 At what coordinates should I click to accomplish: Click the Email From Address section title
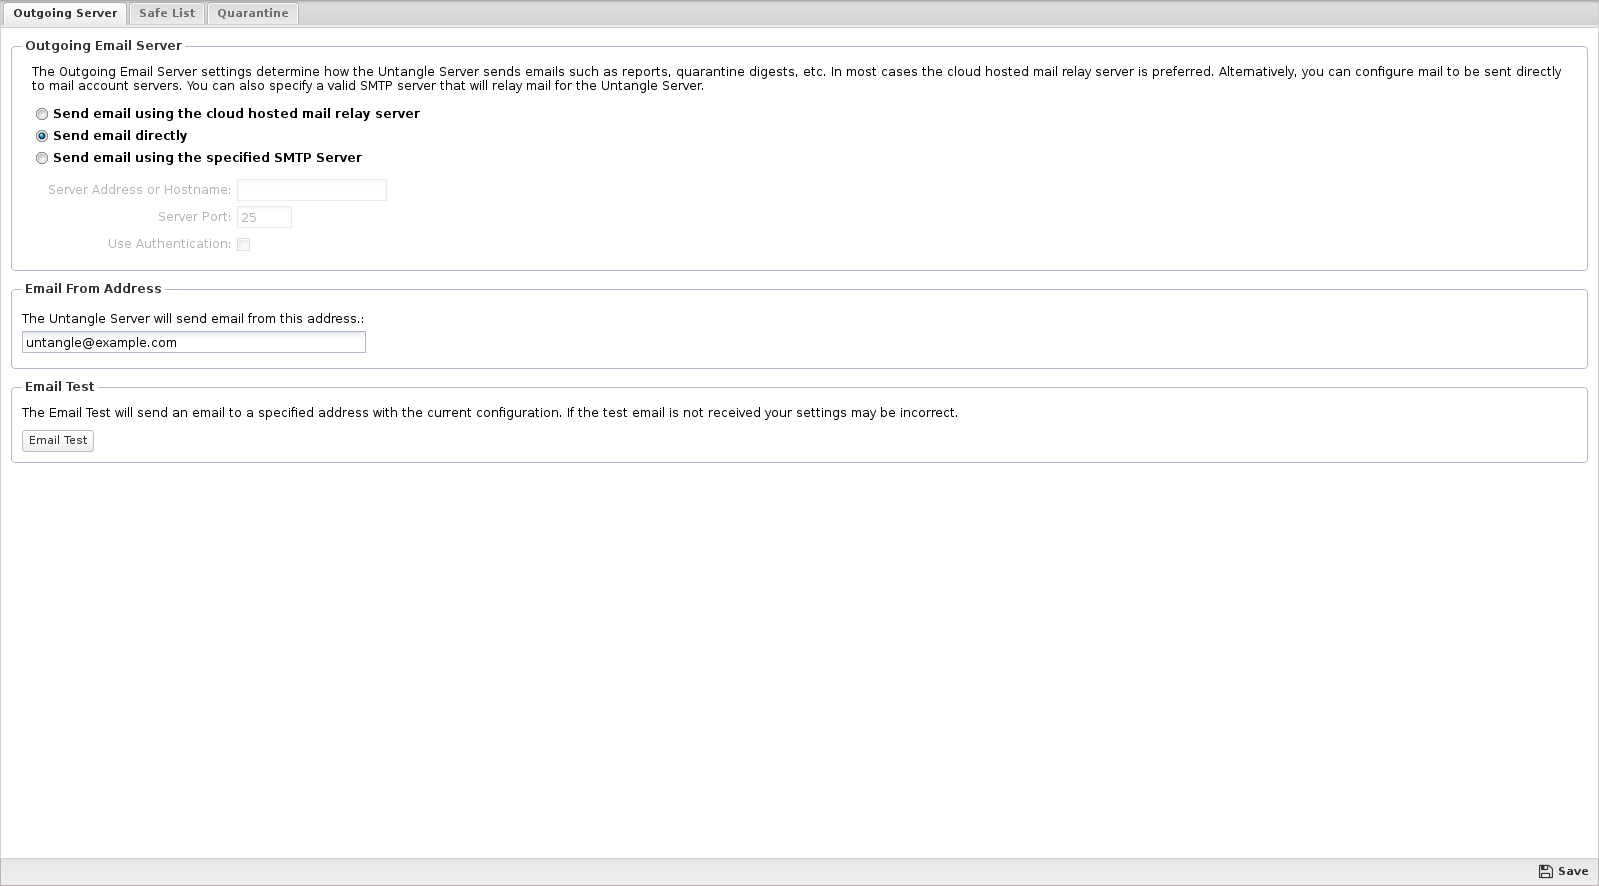click(x=93, y=289)
